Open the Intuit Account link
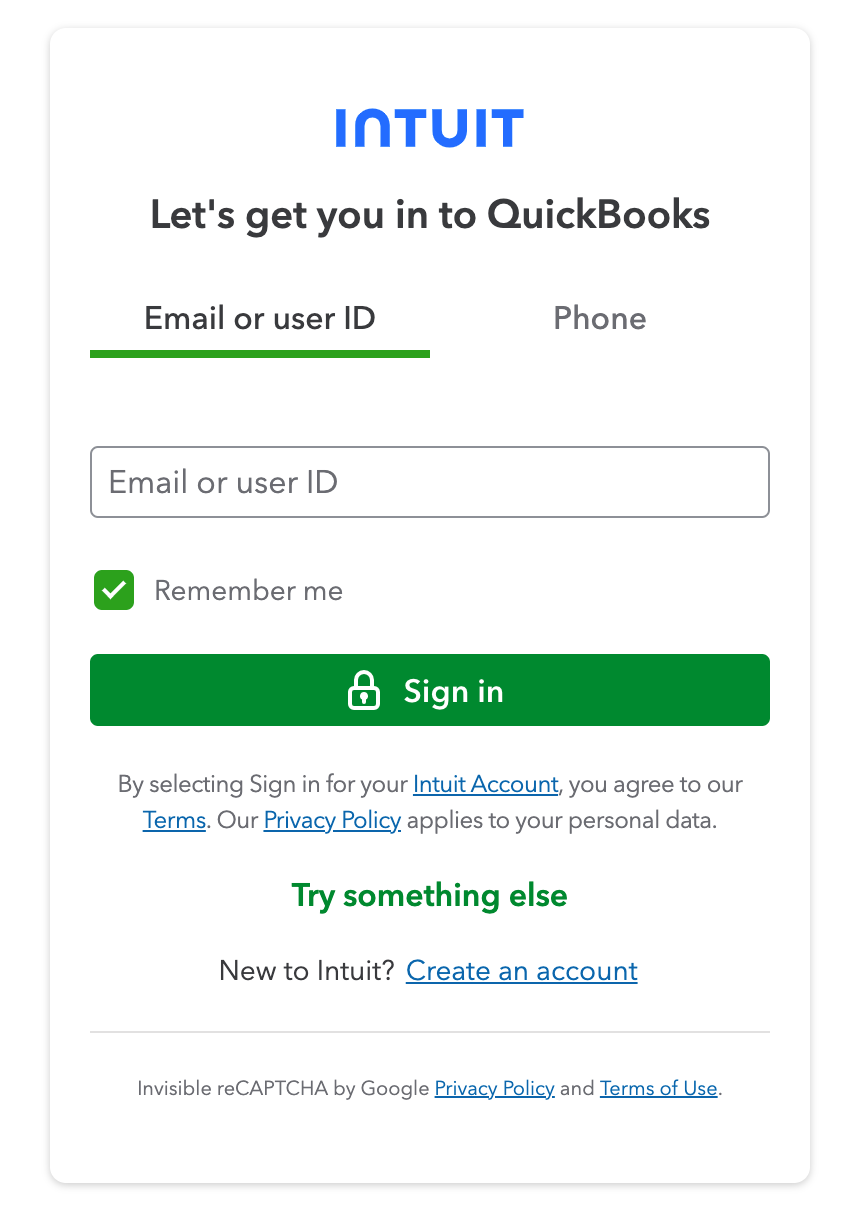856x1210 pixels. coord(485,784)
